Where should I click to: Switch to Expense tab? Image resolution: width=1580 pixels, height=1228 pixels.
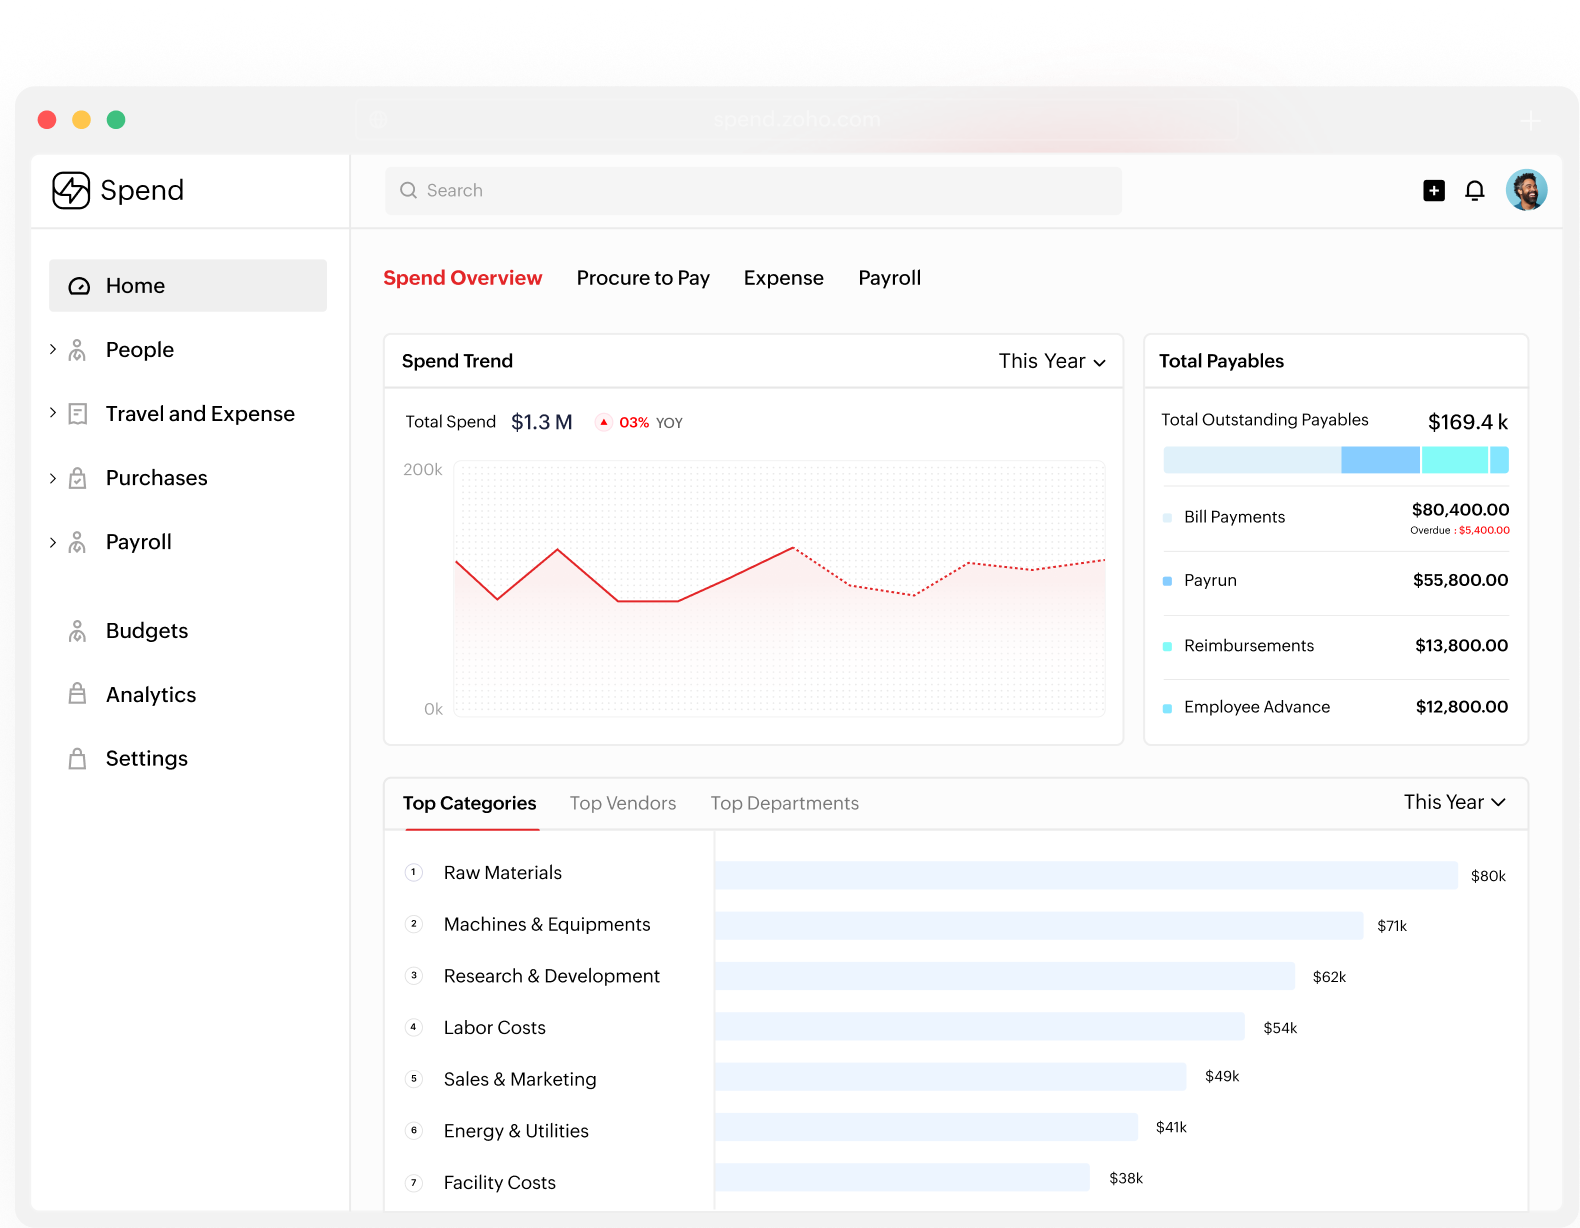point(784,278)
